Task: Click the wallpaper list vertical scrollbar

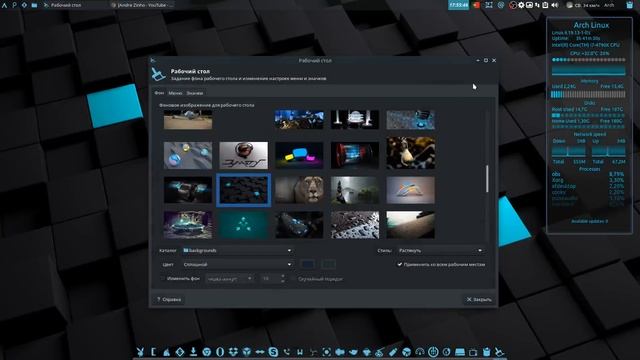Action: [487, 179]
